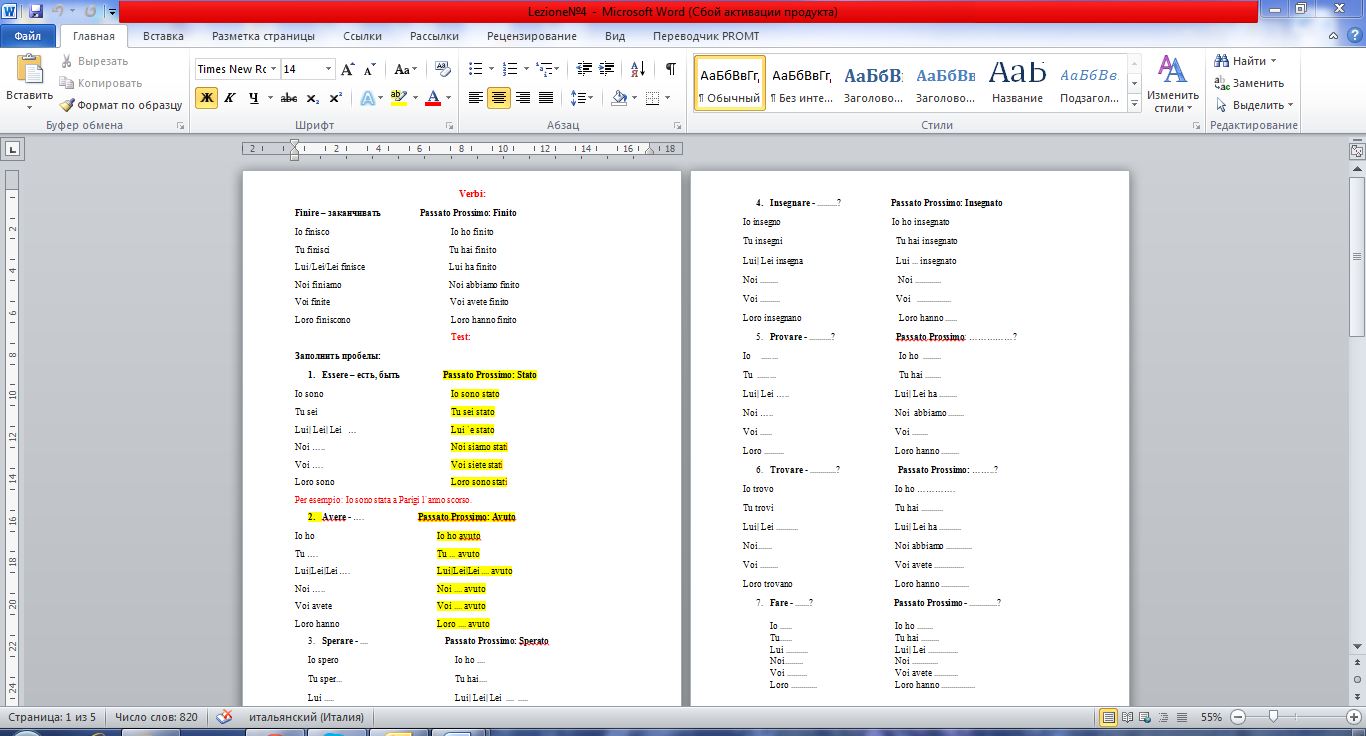
Task: Zoom out with the minus button
Action: pyautogui.click(x=1238, y=717)
